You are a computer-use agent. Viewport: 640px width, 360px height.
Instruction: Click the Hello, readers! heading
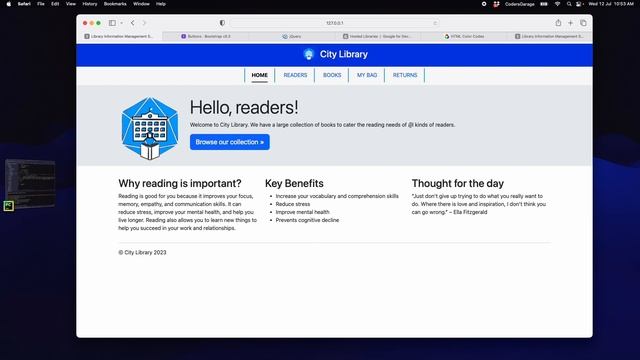pos(244,107)
